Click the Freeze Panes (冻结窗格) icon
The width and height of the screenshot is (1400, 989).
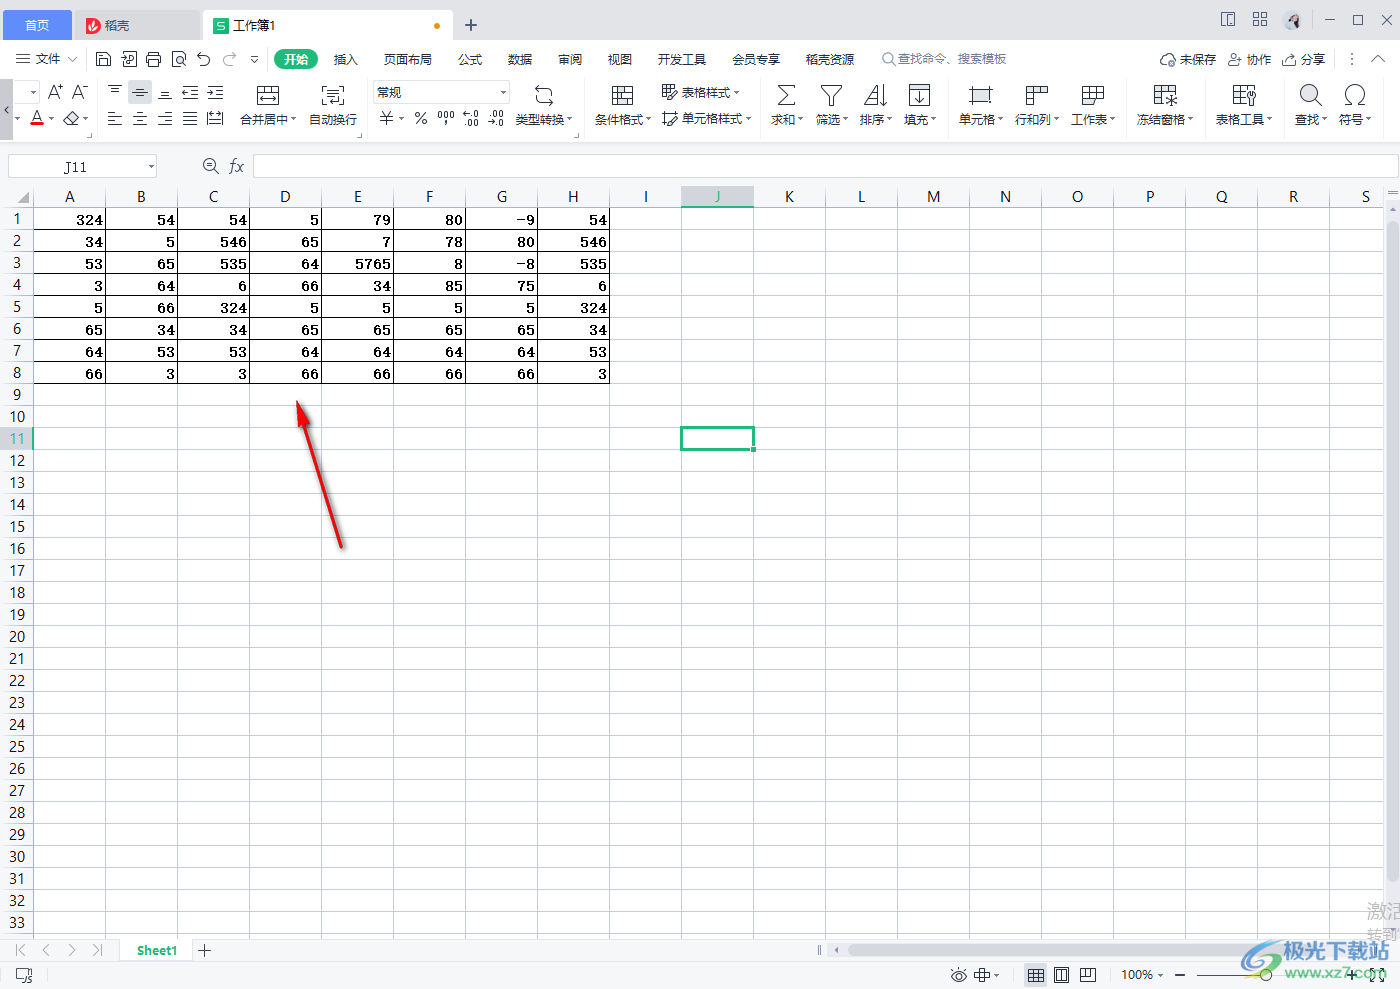[1165, 95]
